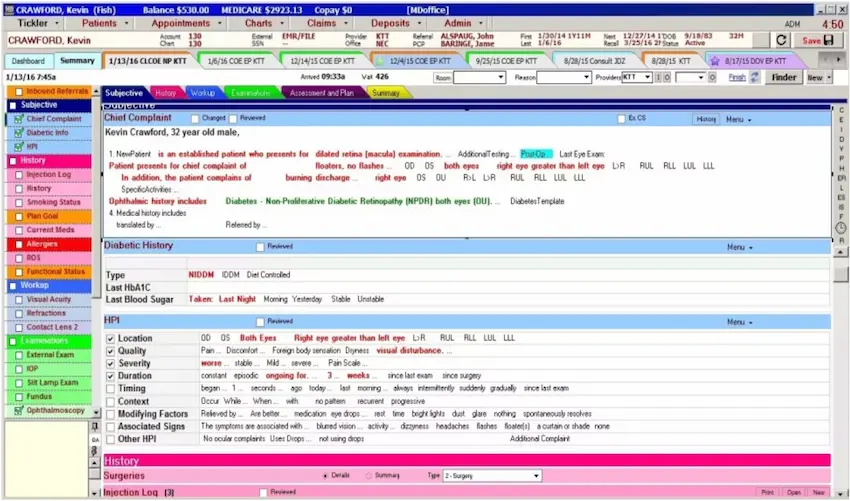Open the Claims menu
This screenshot has width=850, height=501.
(326, 22)
